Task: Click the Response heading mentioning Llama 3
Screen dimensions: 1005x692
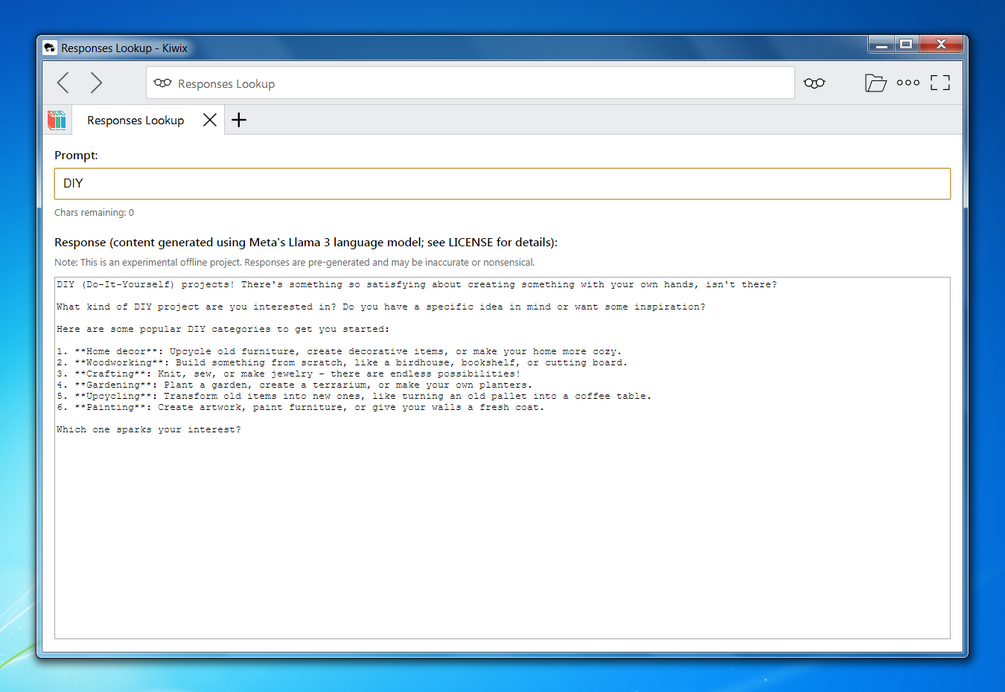Action: point(306,242)
